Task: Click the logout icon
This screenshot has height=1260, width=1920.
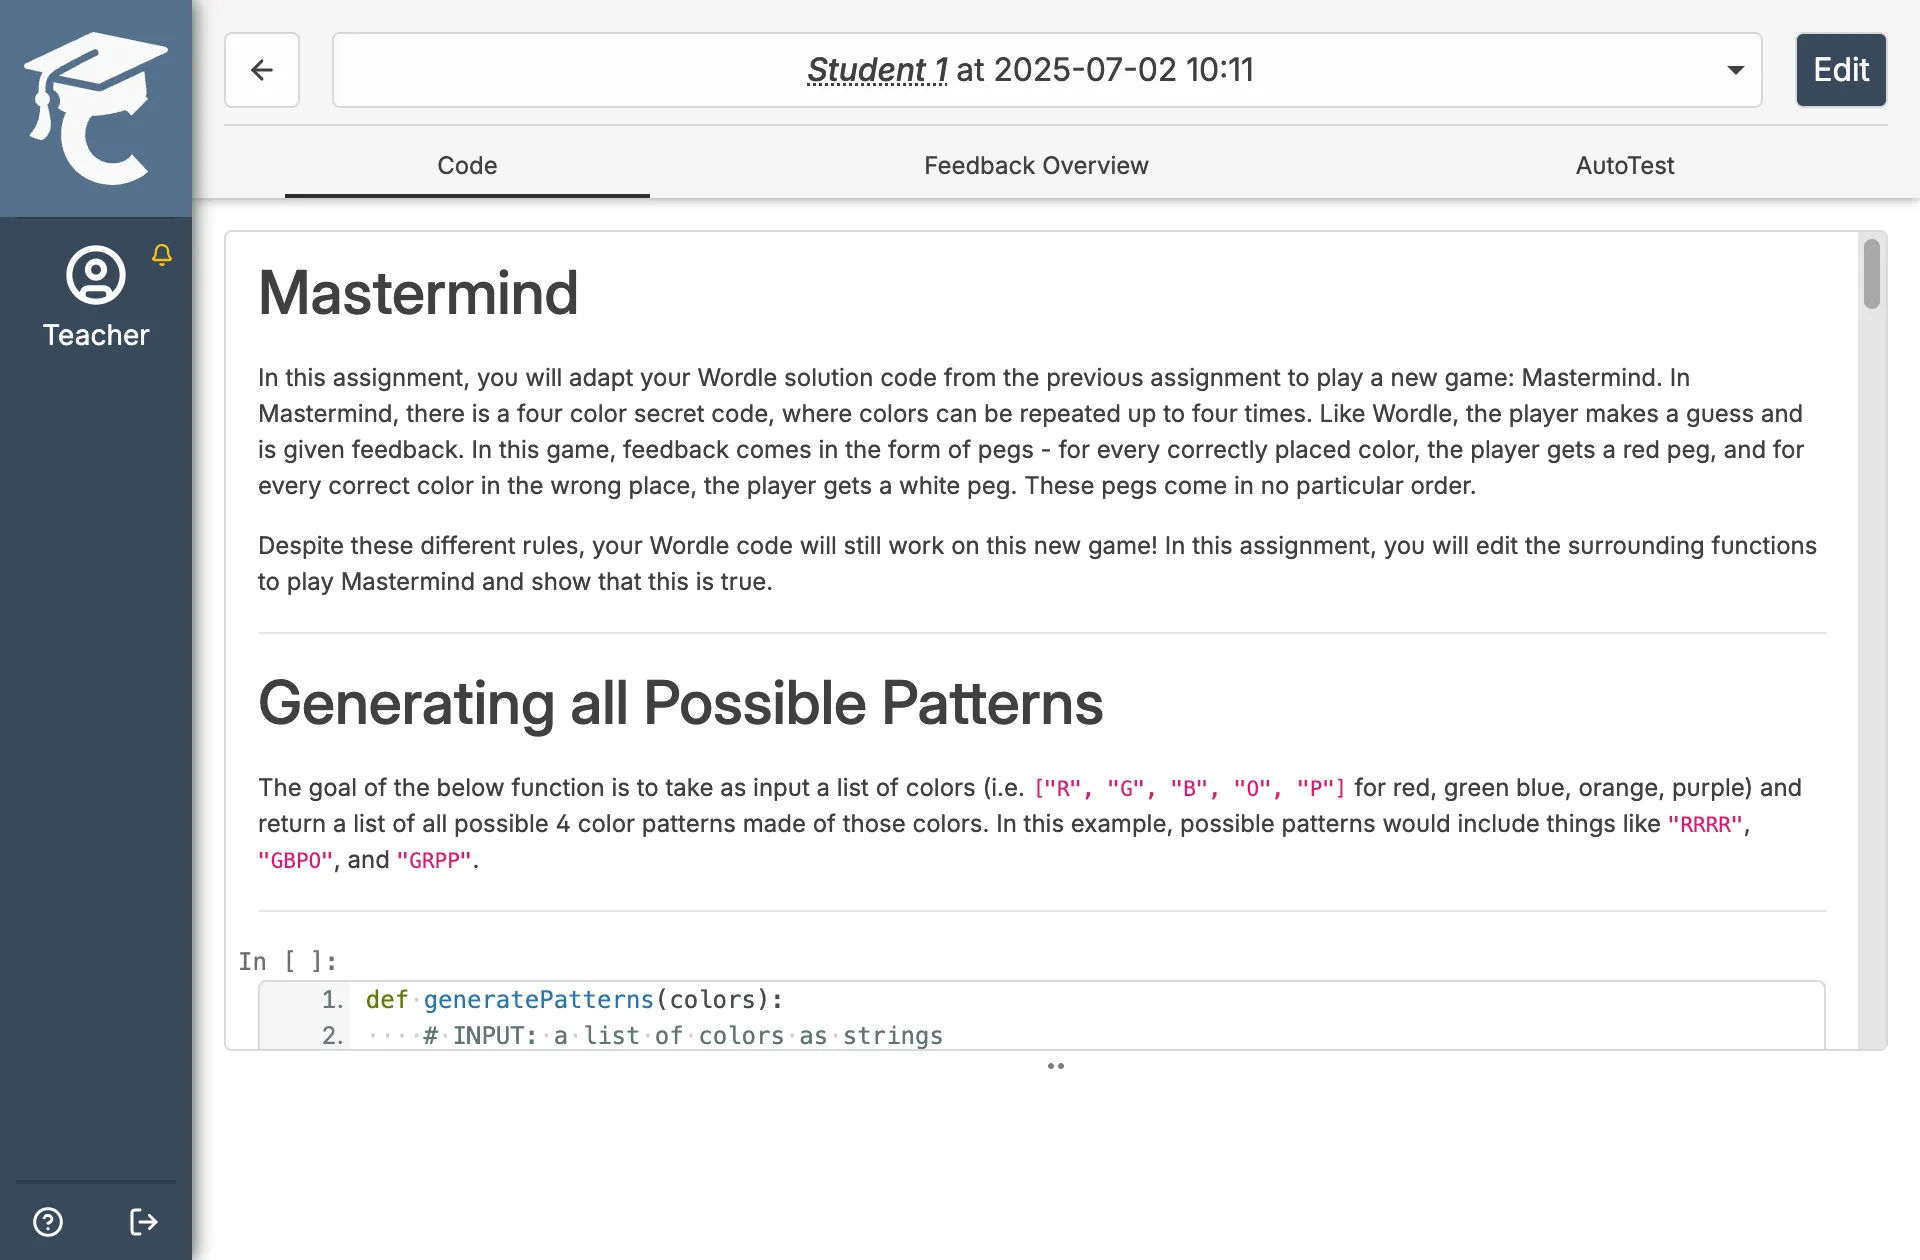Action: [x=144, y=1222]
